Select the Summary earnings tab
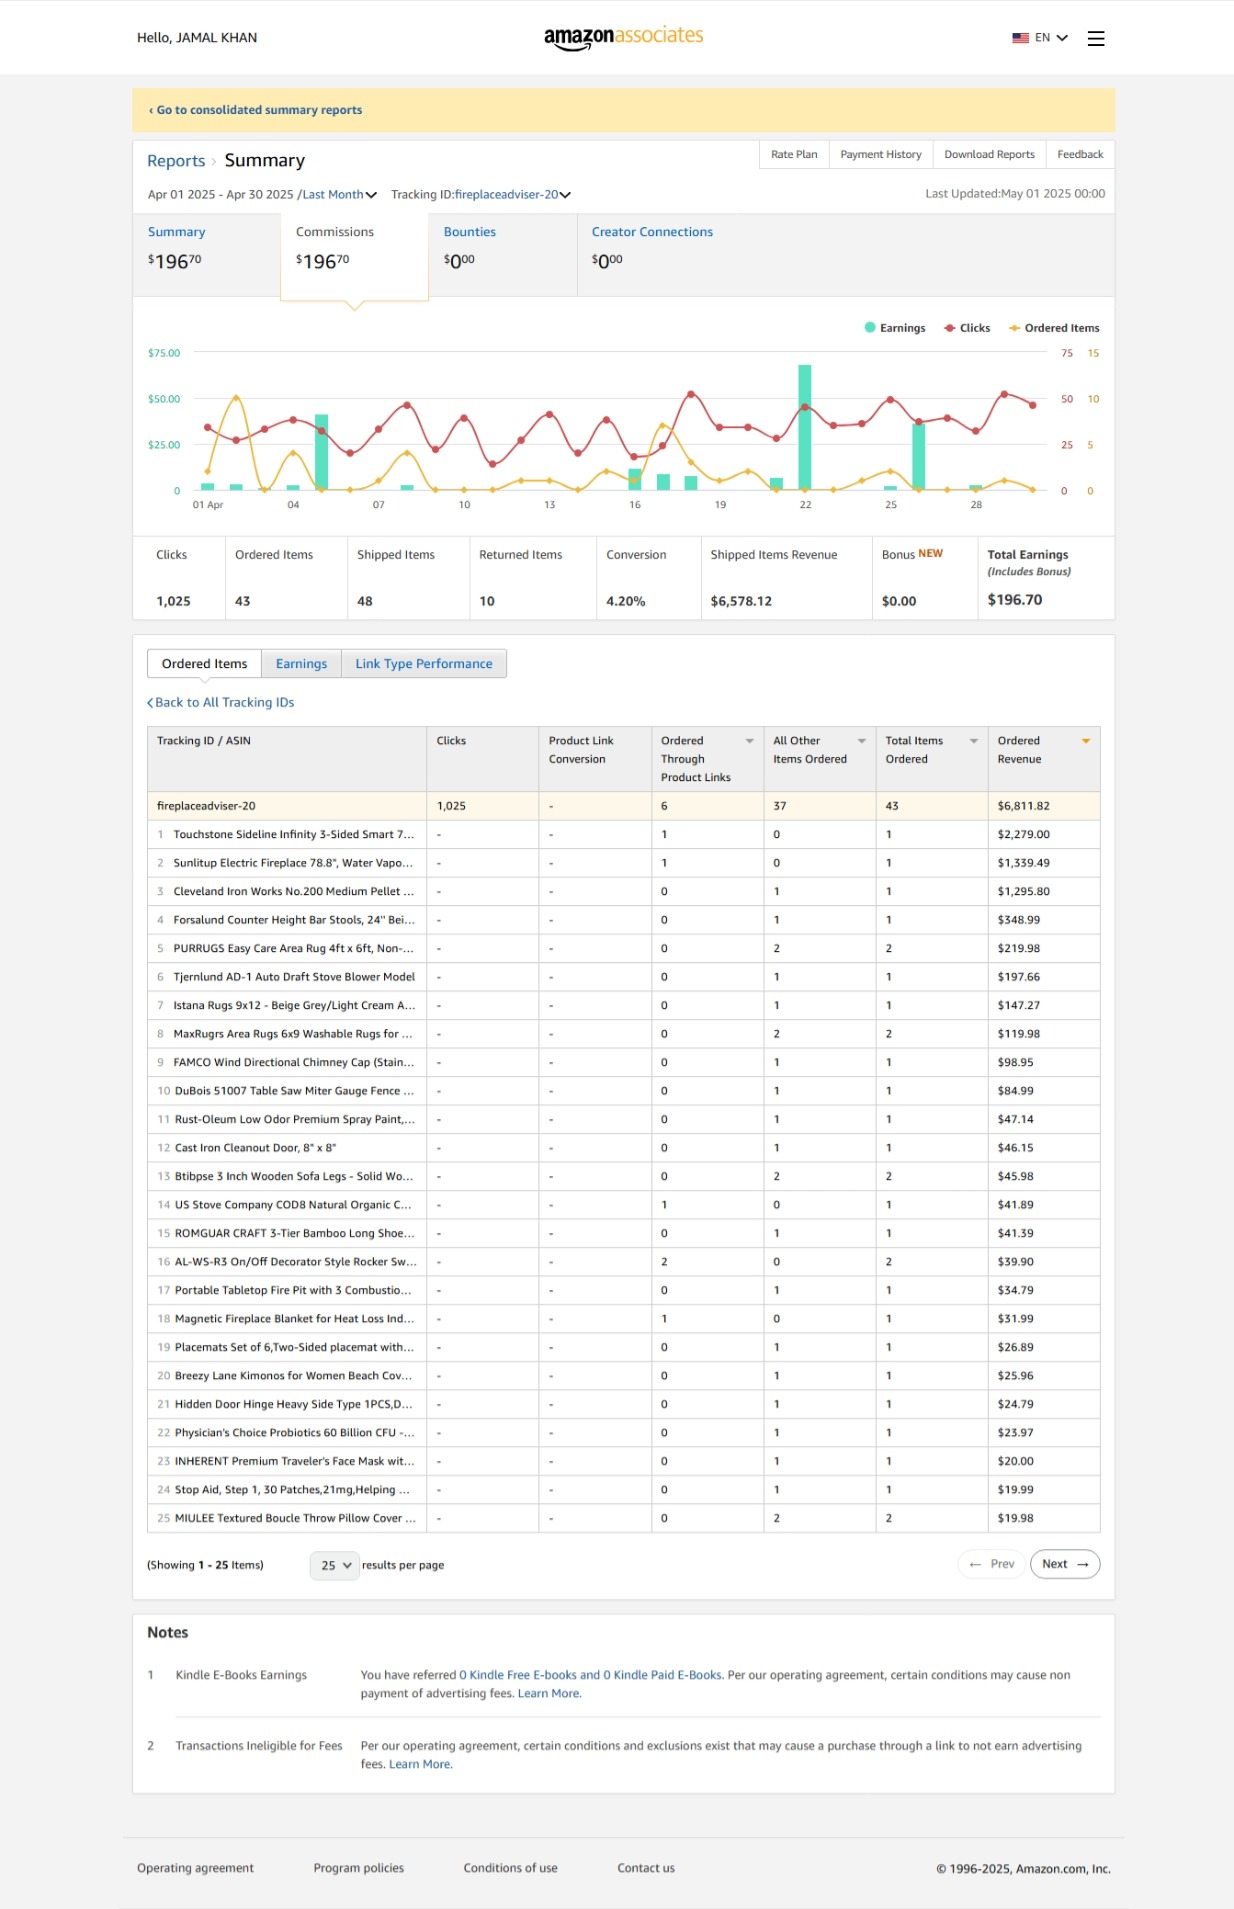 click(206, 255)
